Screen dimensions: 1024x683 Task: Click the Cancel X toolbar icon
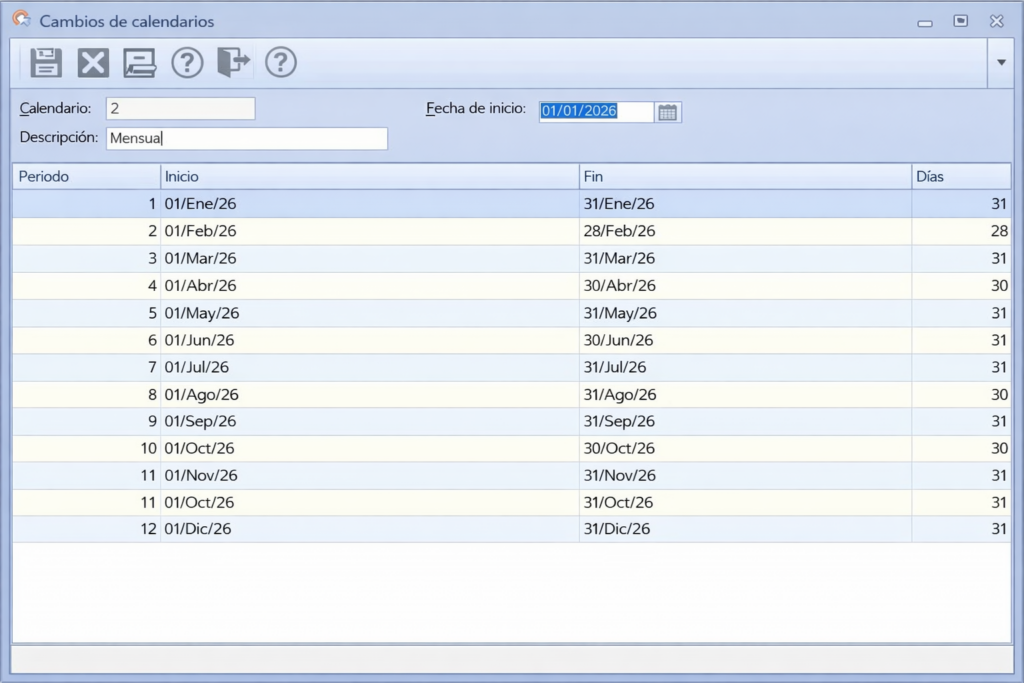pos(93,63)
